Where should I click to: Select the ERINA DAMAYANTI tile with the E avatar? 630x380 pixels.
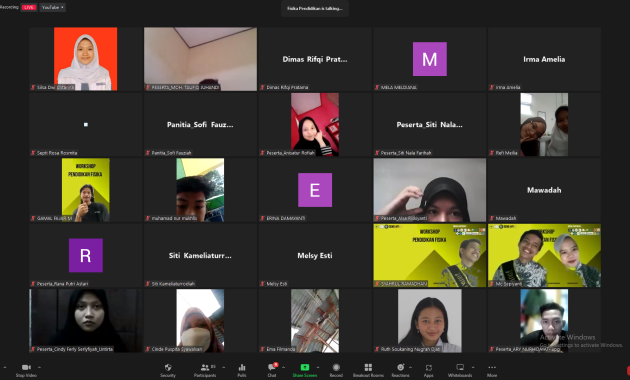click(315, 190)
